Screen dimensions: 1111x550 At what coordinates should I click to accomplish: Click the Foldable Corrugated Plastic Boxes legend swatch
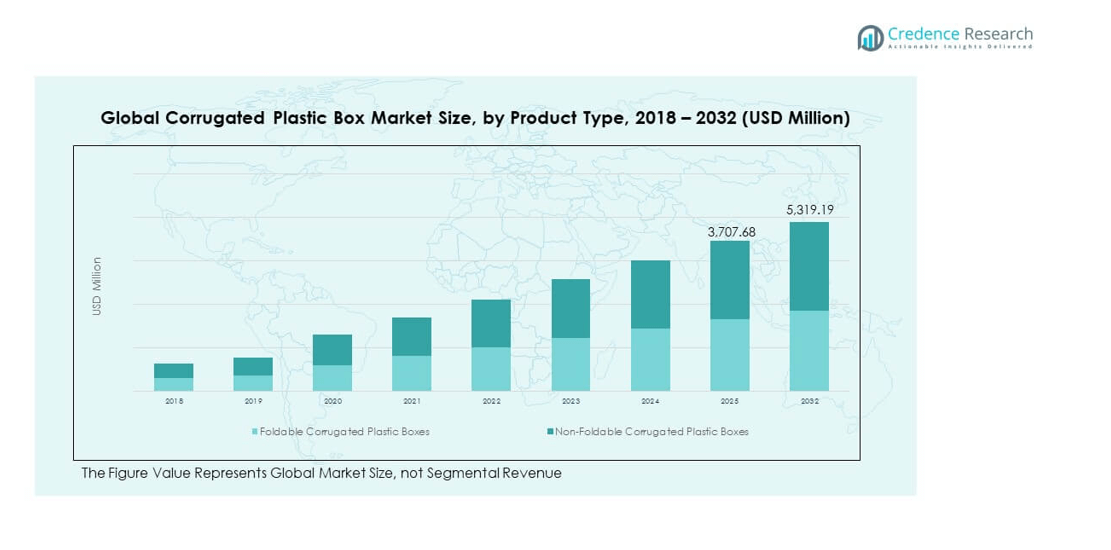pyautogui.click(x=255, y=432)
